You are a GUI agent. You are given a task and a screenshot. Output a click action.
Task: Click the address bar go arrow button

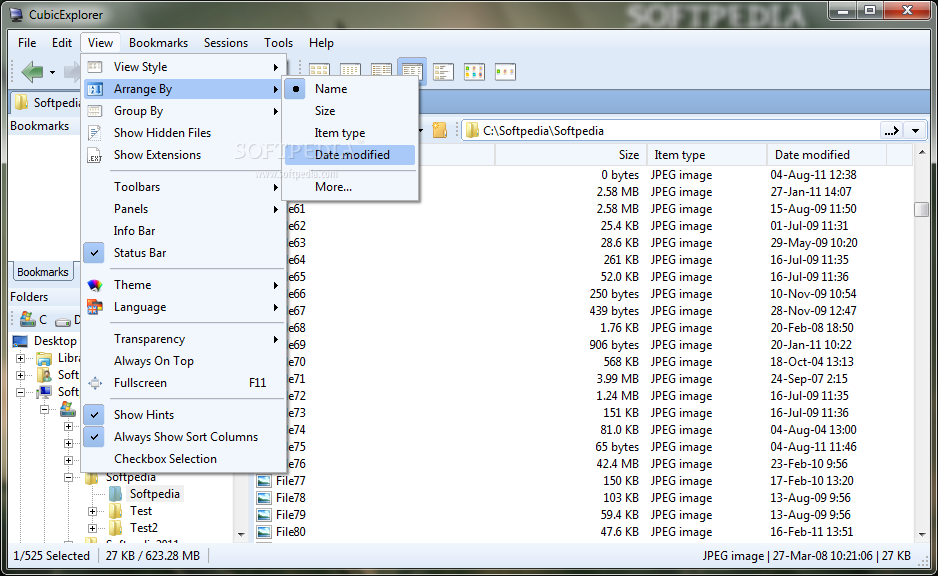(x=892, y=130)
